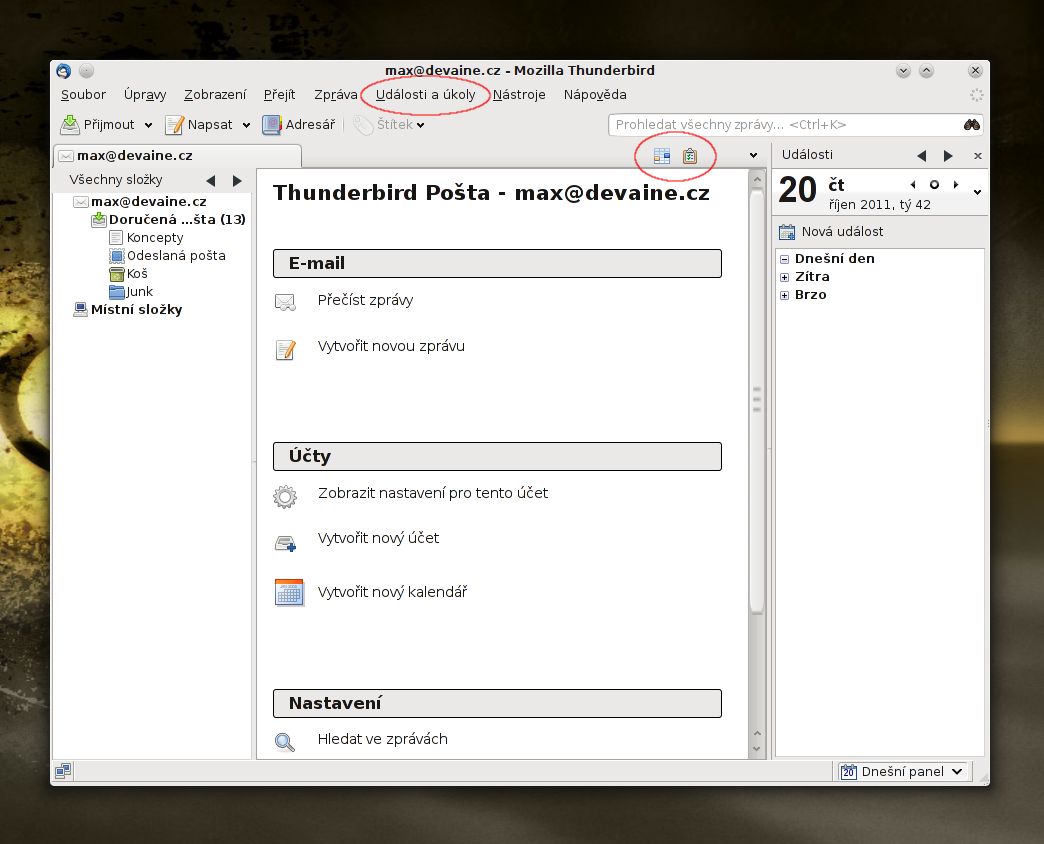Open the Zobrazení menu
The image size is (1044, 844).
(215, 95)
